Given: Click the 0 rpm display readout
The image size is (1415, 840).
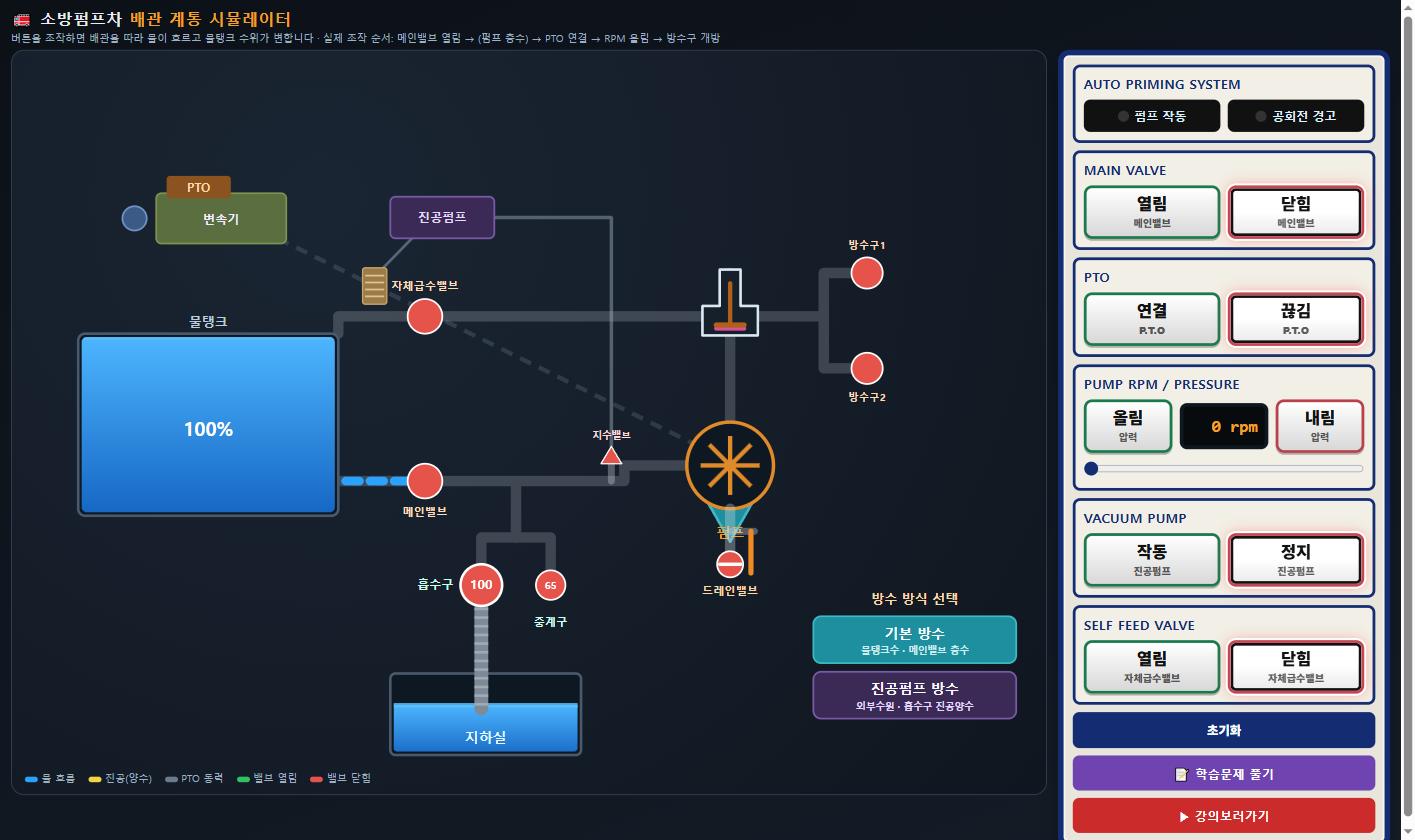Looking at the screenshot, I should click(1224, 426).
